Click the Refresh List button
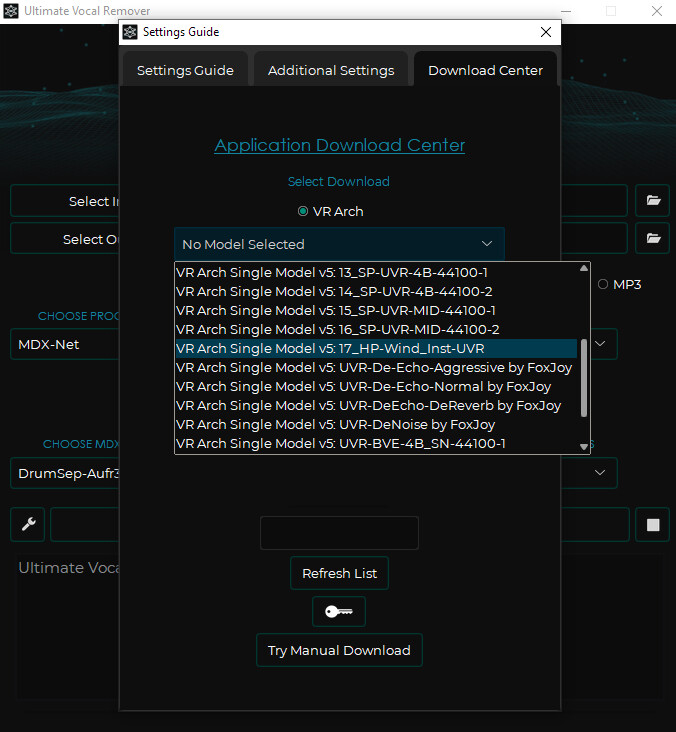The image size is (676, 732). (x=339, y=573)
